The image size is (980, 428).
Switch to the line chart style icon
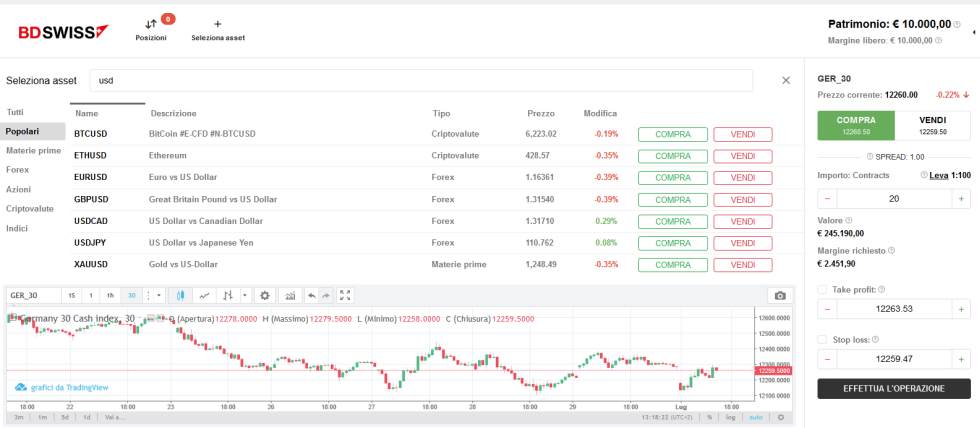point(205,295)
